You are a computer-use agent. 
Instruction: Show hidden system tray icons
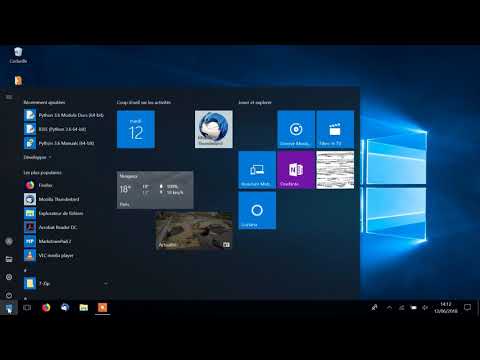tap(389, 308)
